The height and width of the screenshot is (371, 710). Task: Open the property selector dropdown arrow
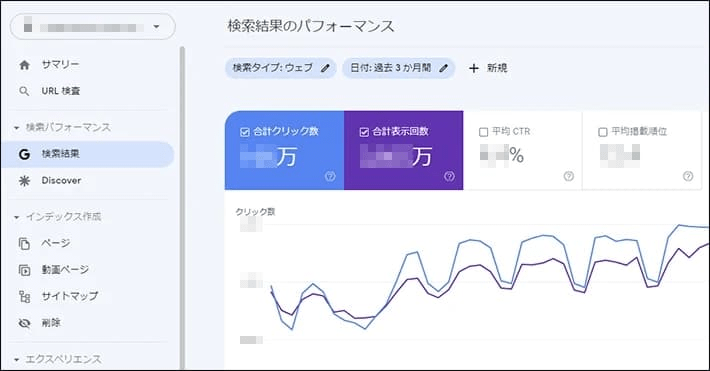(156, 27)
